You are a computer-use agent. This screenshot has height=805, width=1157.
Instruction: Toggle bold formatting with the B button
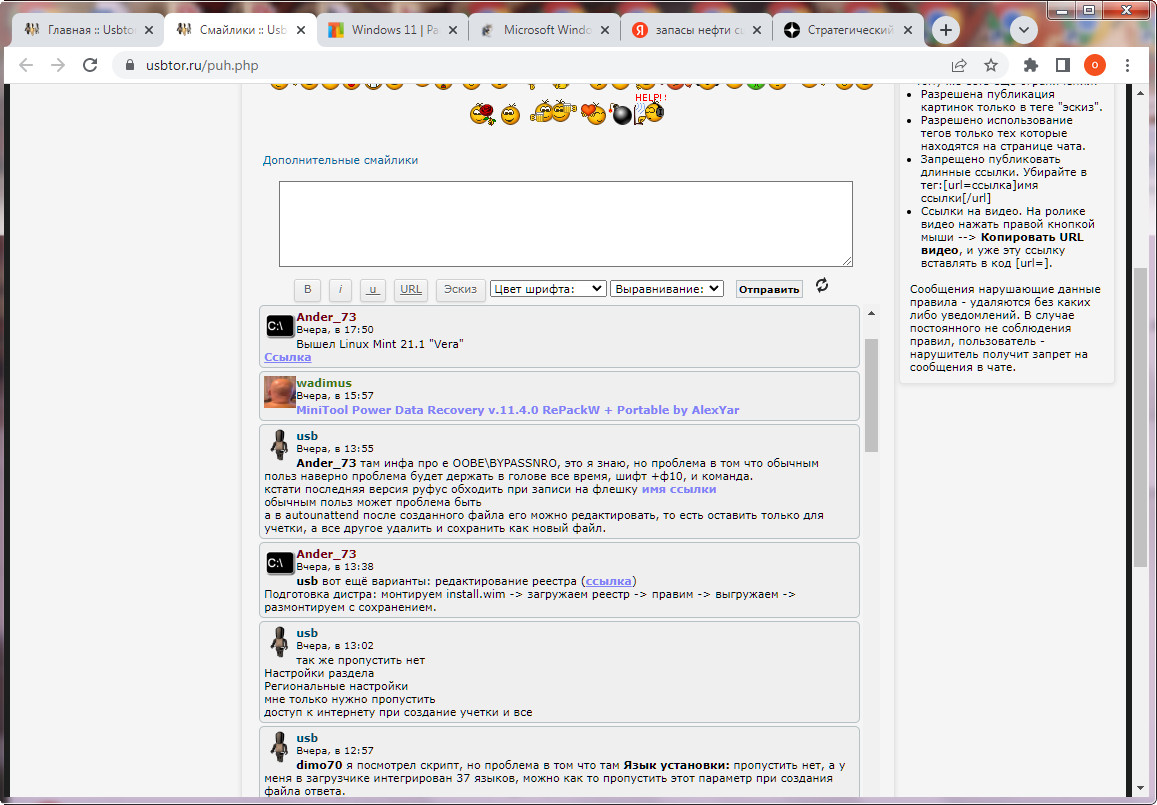coord(308,289)
